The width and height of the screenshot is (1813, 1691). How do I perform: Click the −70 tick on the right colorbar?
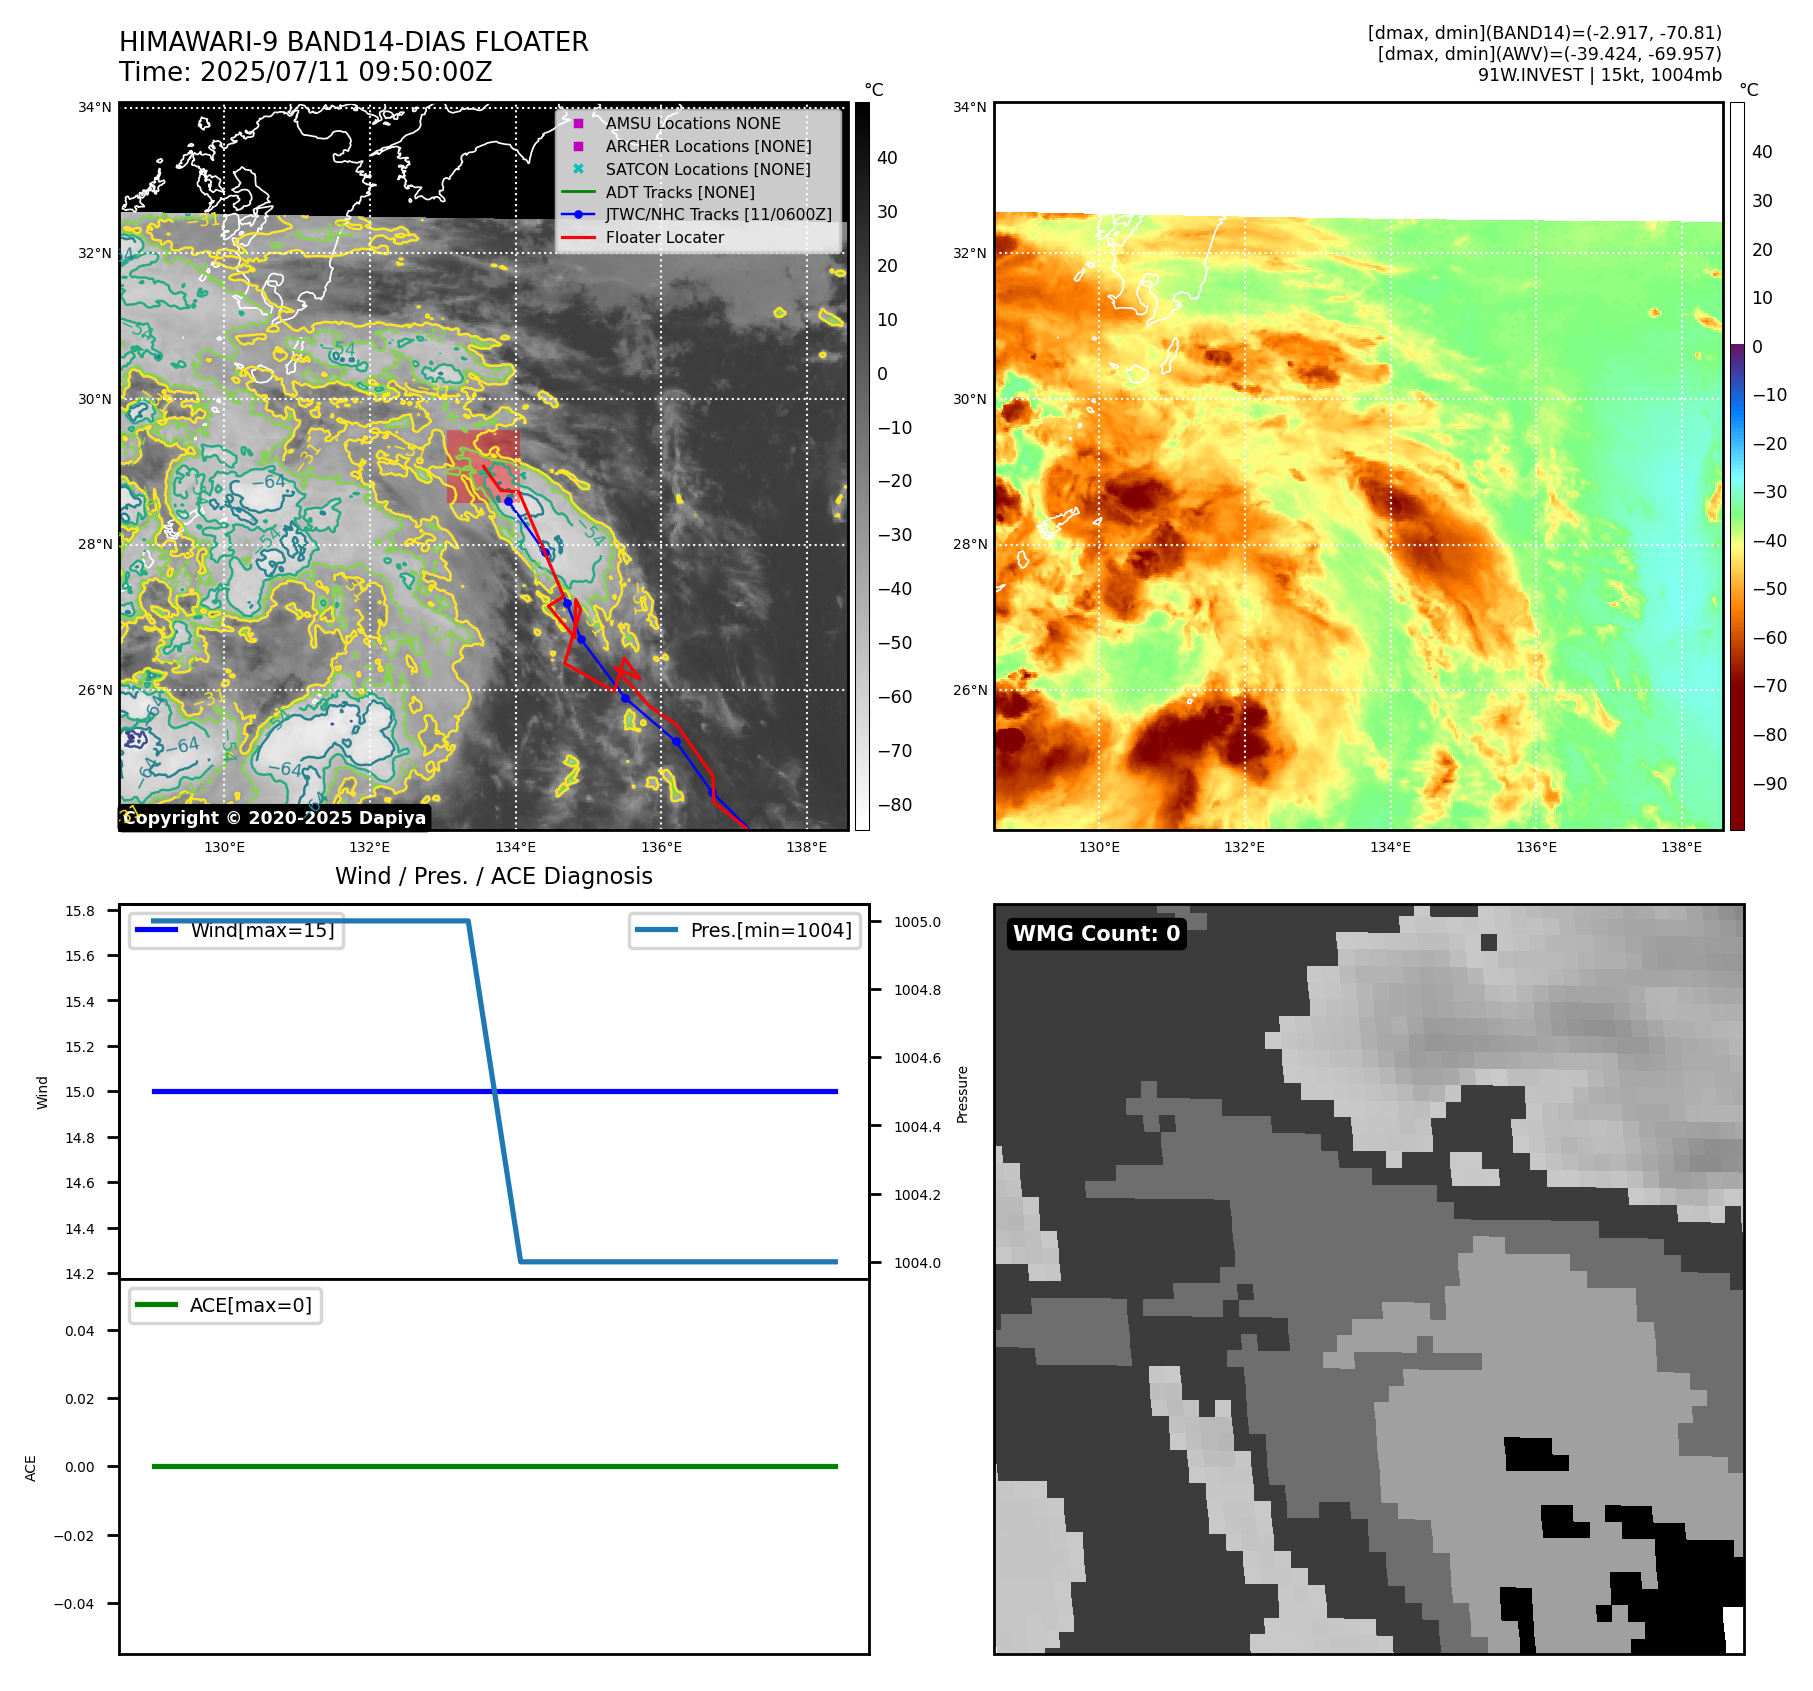pos(1769,686)
